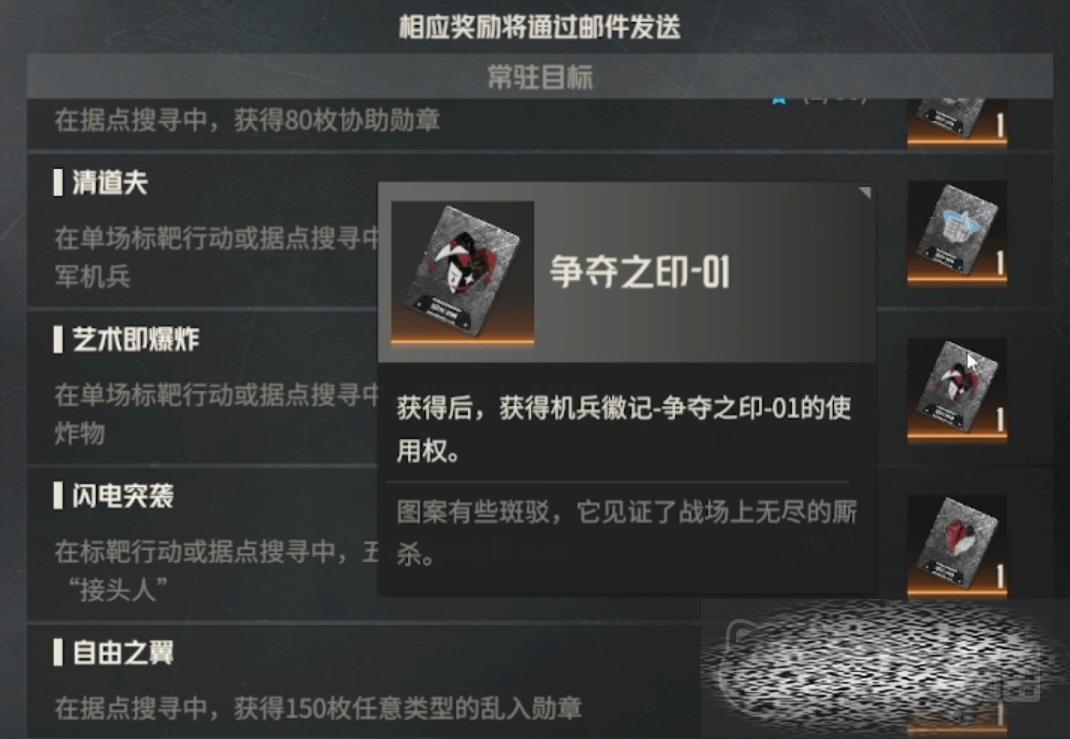Select the red-white emblem reward for 艺术即爆炸

[957, 389]
